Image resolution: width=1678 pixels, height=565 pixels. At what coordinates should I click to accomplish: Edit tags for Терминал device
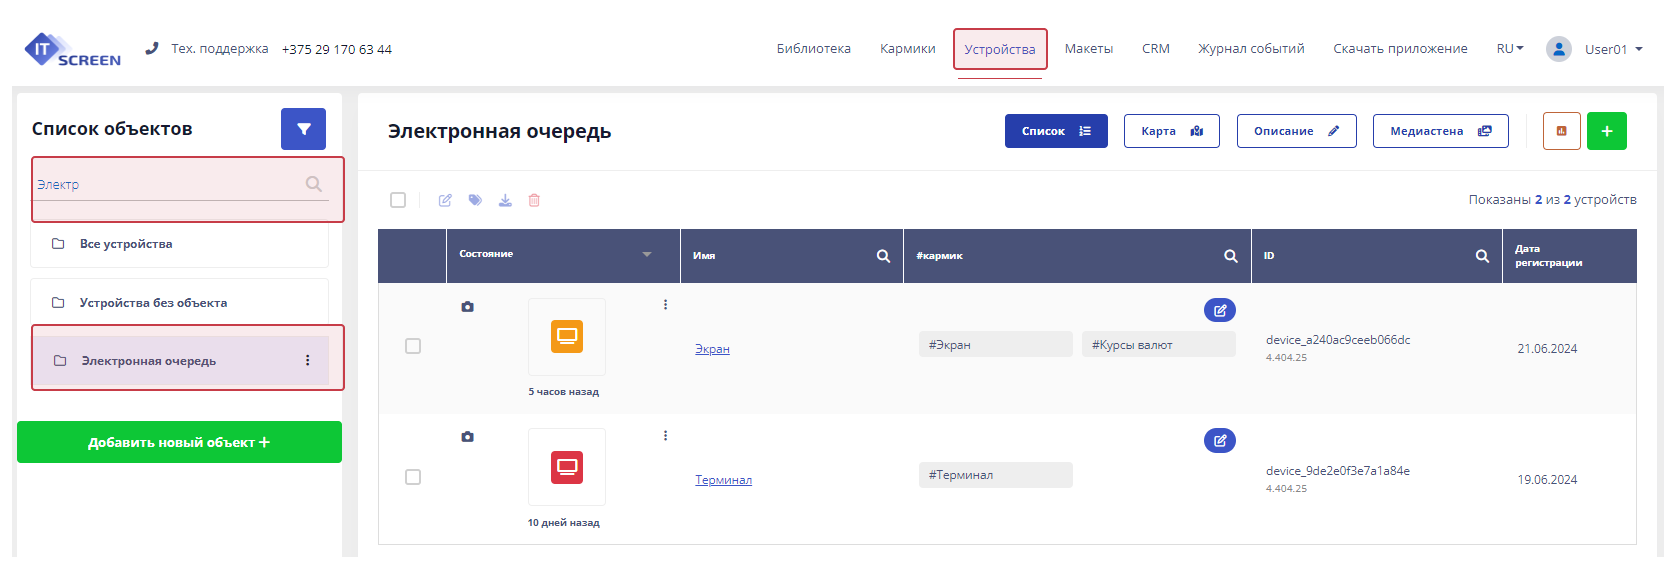(x=1220, y=440)
